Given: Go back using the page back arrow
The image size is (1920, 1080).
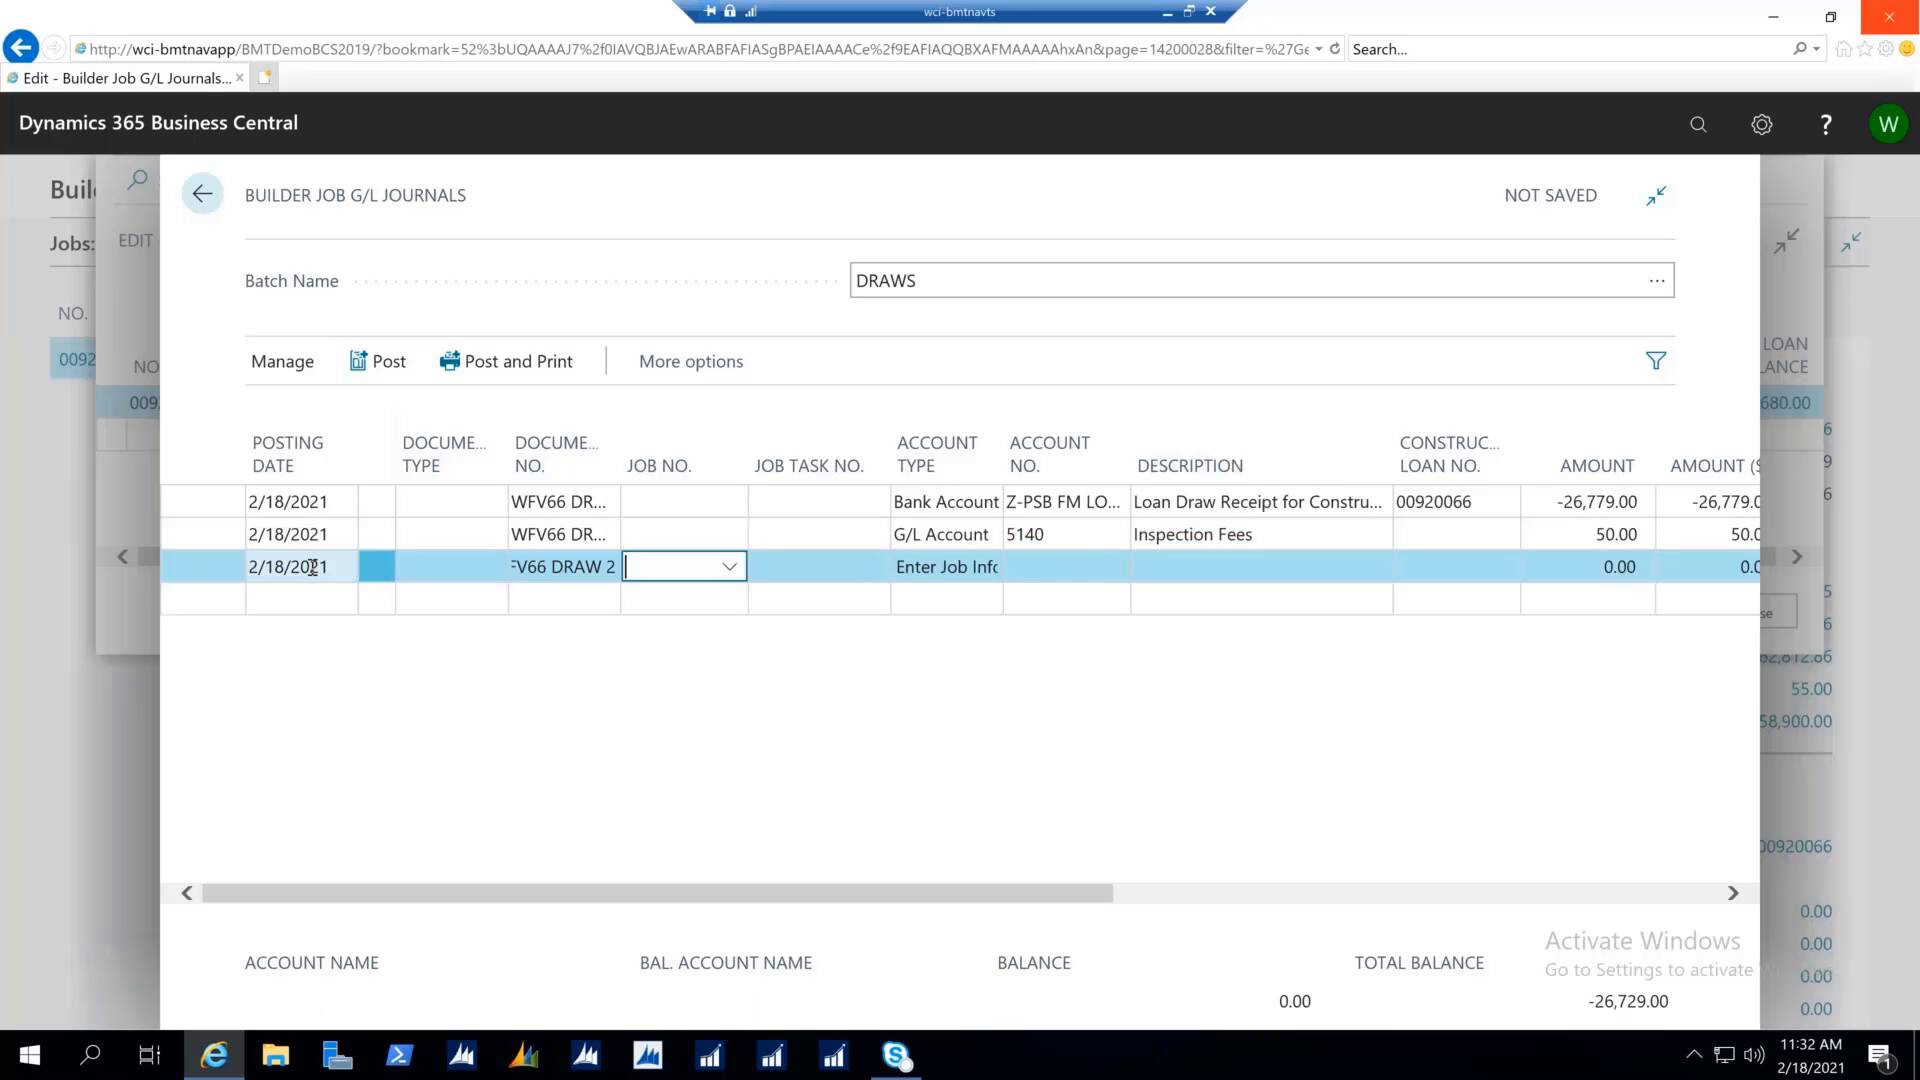Looking at the screenshot, I should pyautogui.click(x=202, y=193).
